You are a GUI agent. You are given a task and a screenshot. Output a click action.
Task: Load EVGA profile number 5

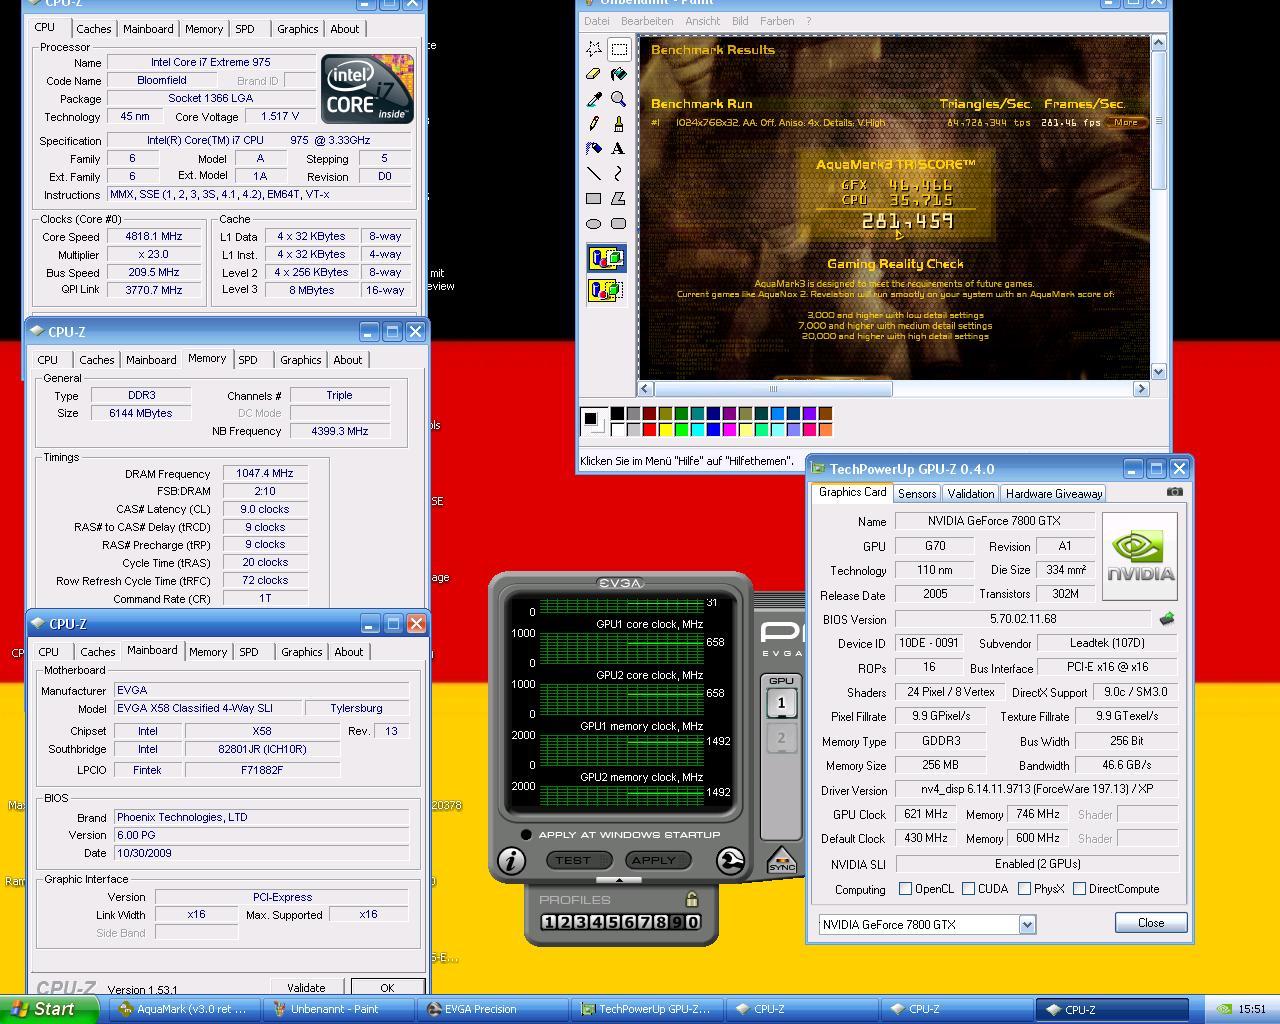[x=612, y=922]
